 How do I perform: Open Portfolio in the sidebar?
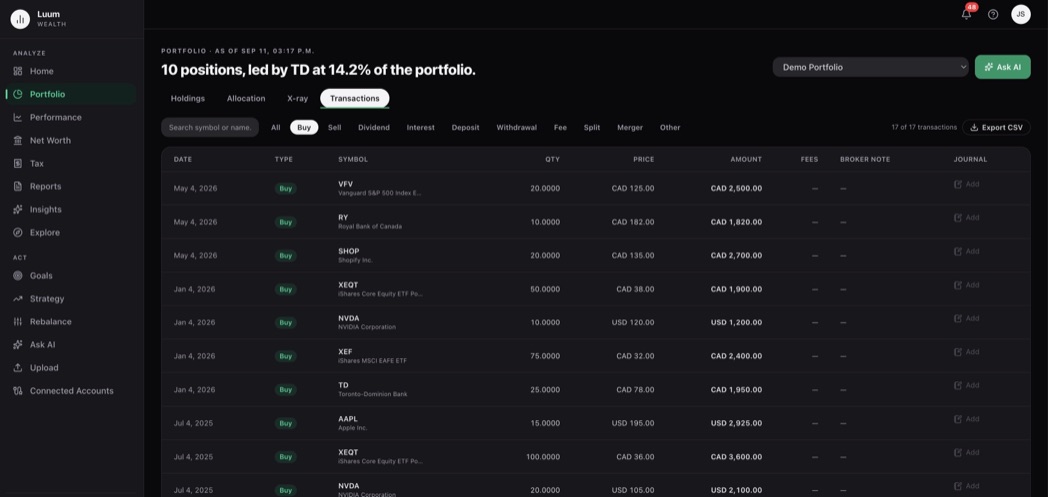point(70,94)
